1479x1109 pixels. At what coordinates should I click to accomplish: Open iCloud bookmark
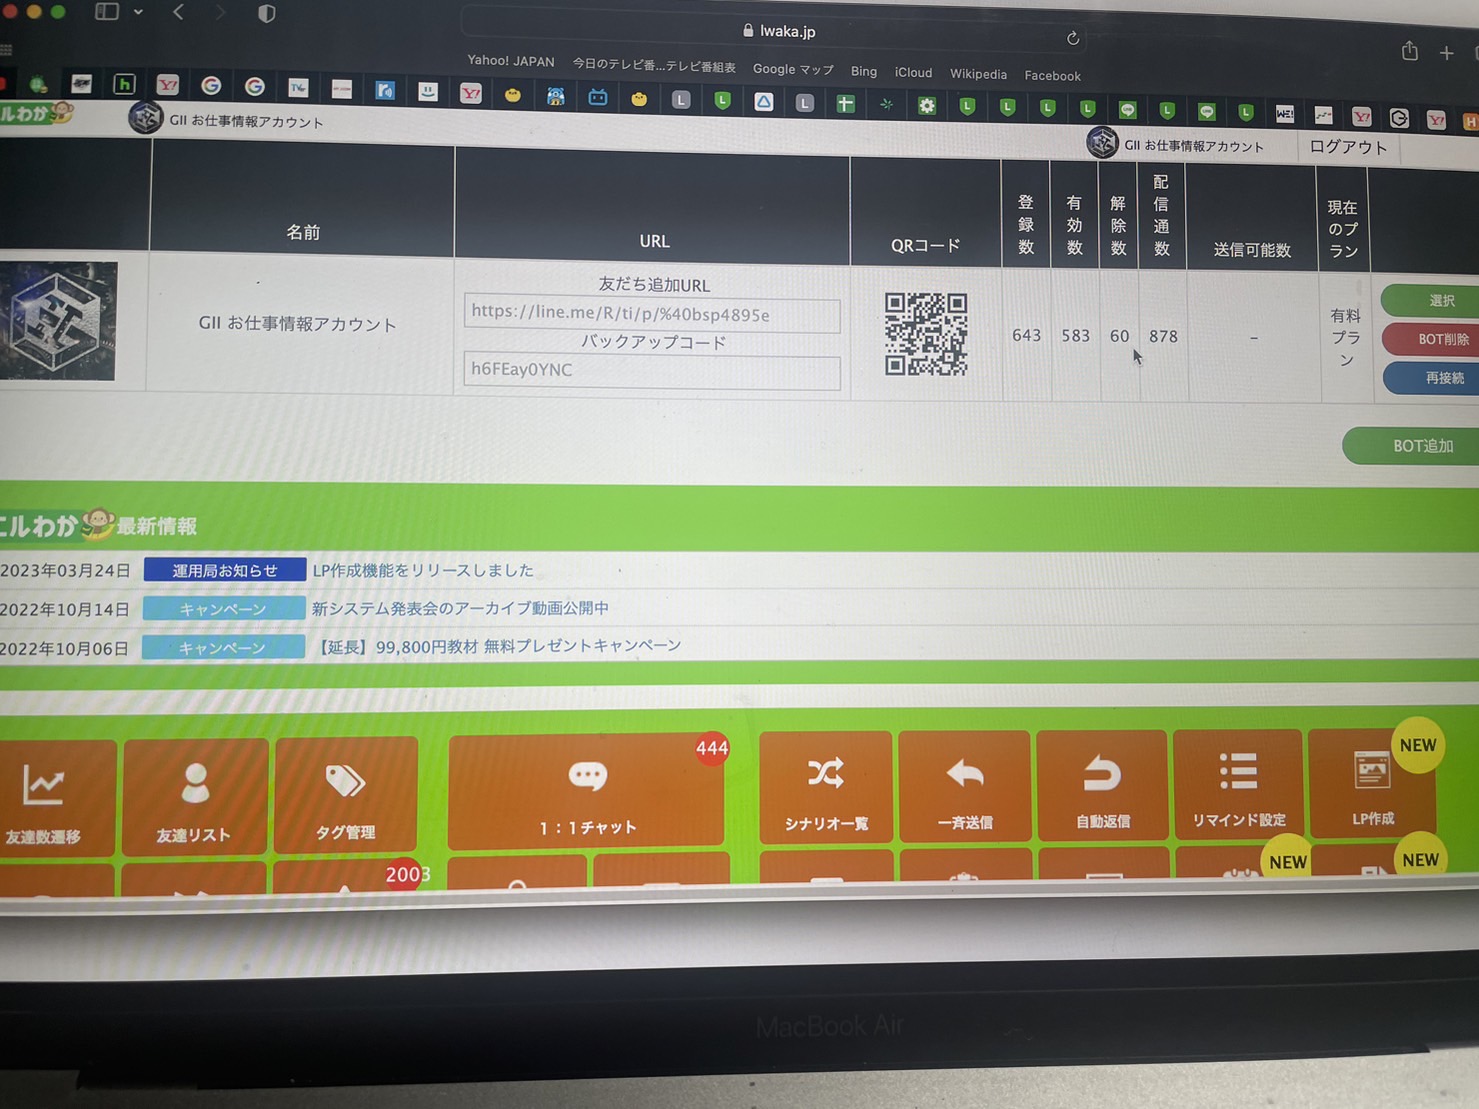(x=913, y=73)
